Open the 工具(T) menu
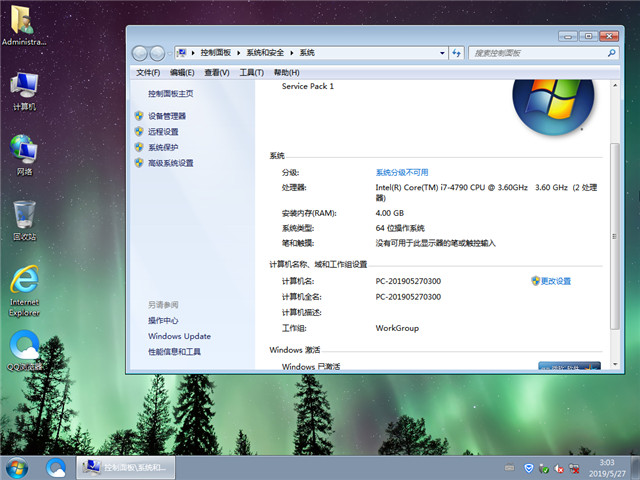The width and height of the screenshot is (640, 480). [251, 73]
